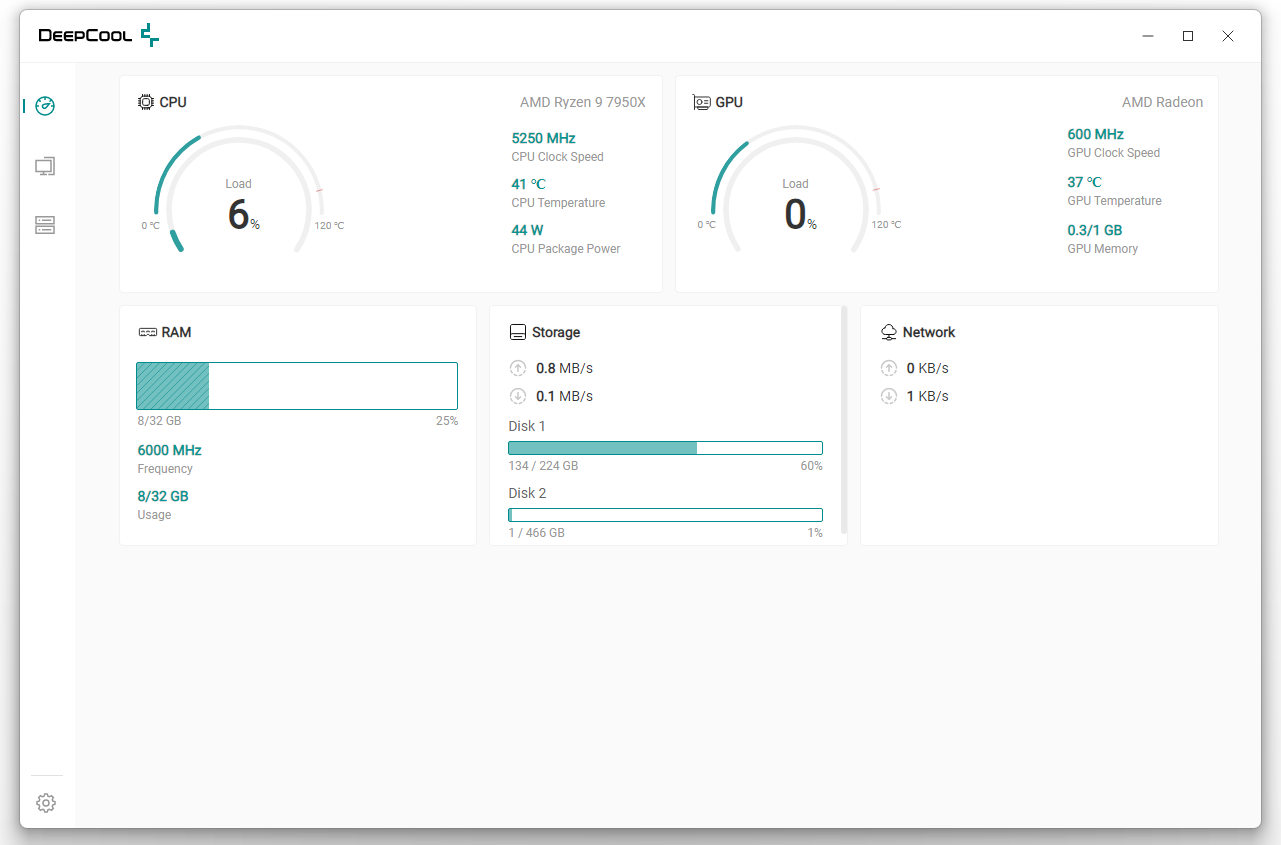Viewport: 1281px width, 845px height.
Task: Click the 0.1 MB/s storage rate
Action: pyautogui.click(x=564, y=396)
